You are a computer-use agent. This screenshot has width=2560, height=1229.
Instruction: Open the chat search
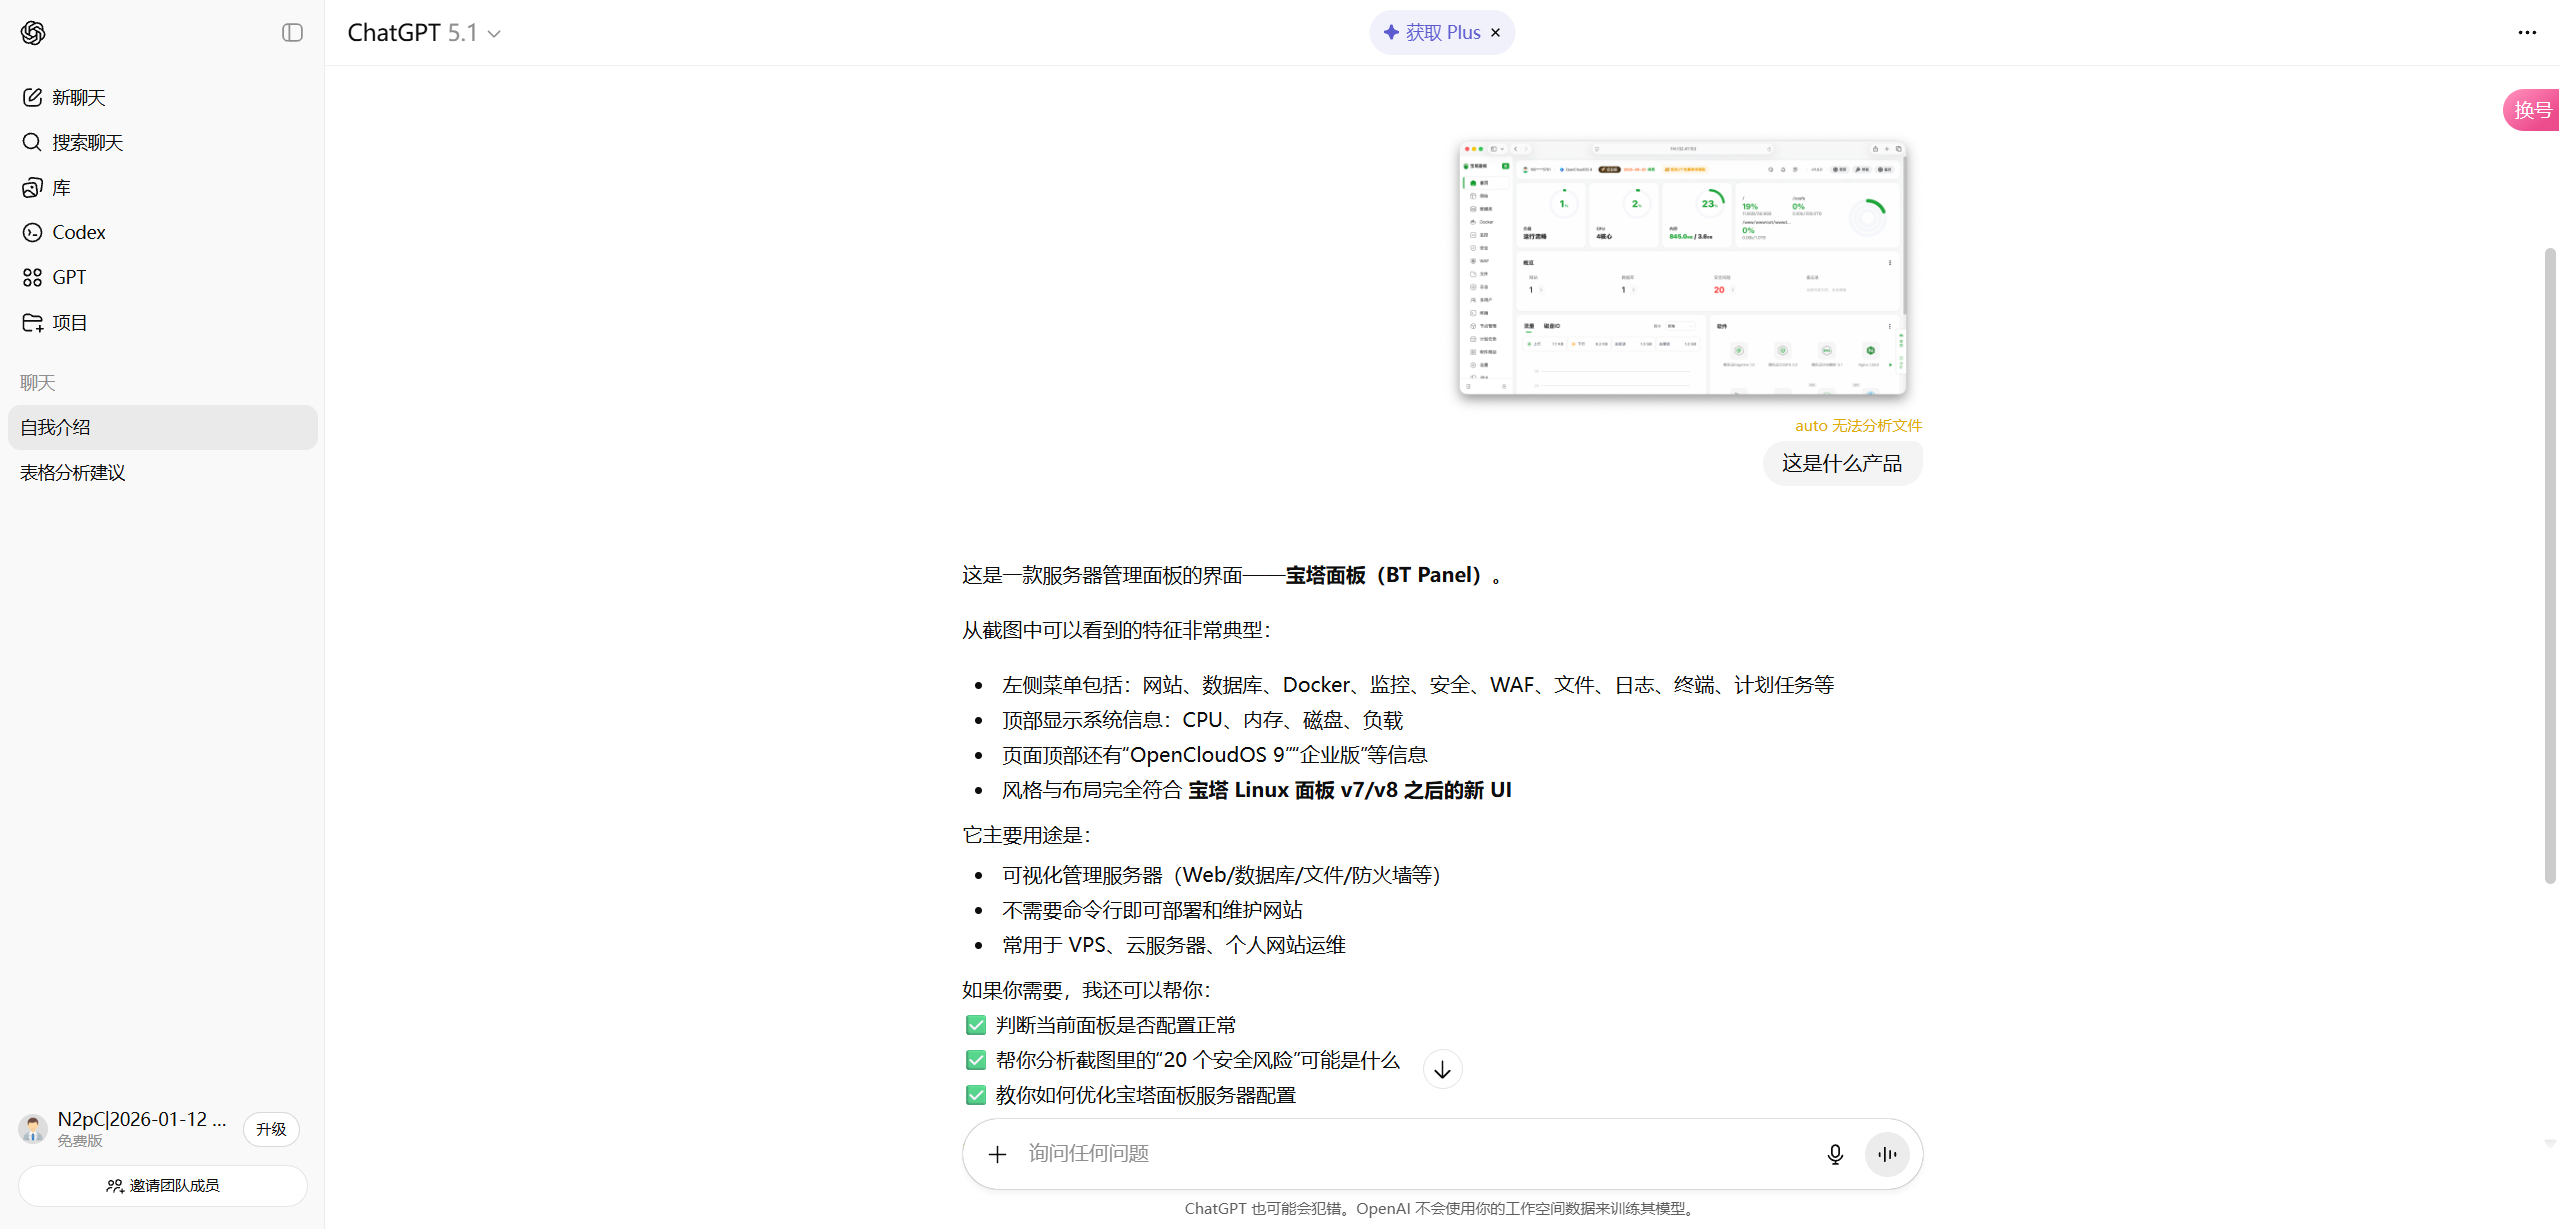point(87,142)
